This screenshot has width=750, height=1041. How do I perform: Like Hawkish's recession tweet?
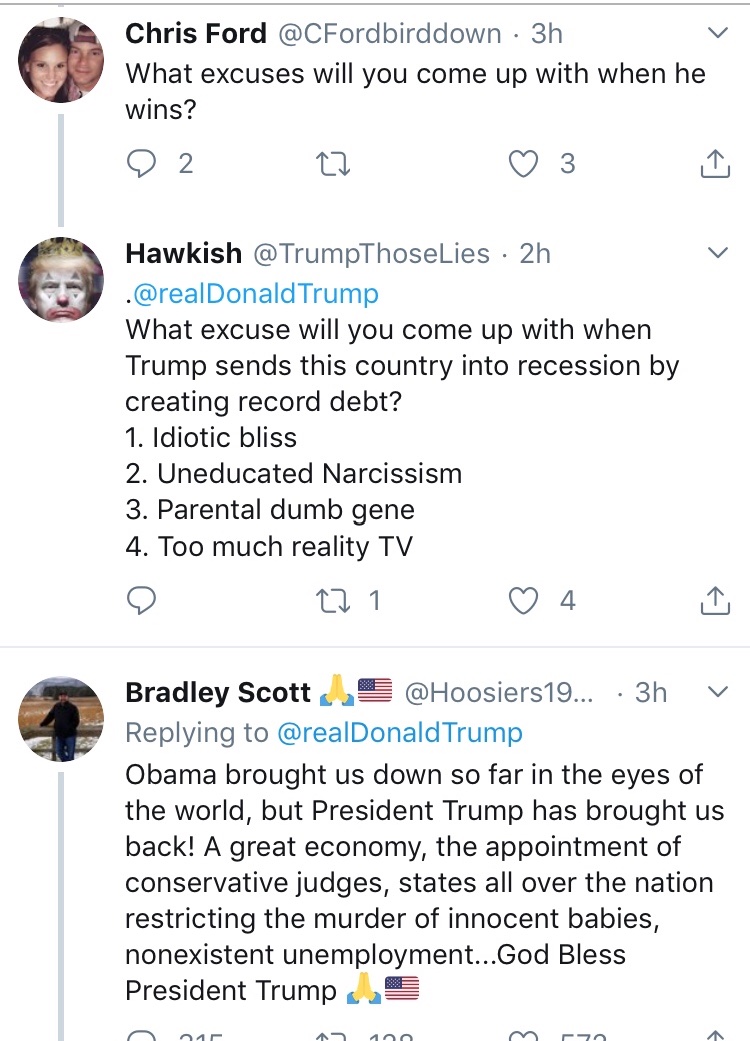pos(524,600)
